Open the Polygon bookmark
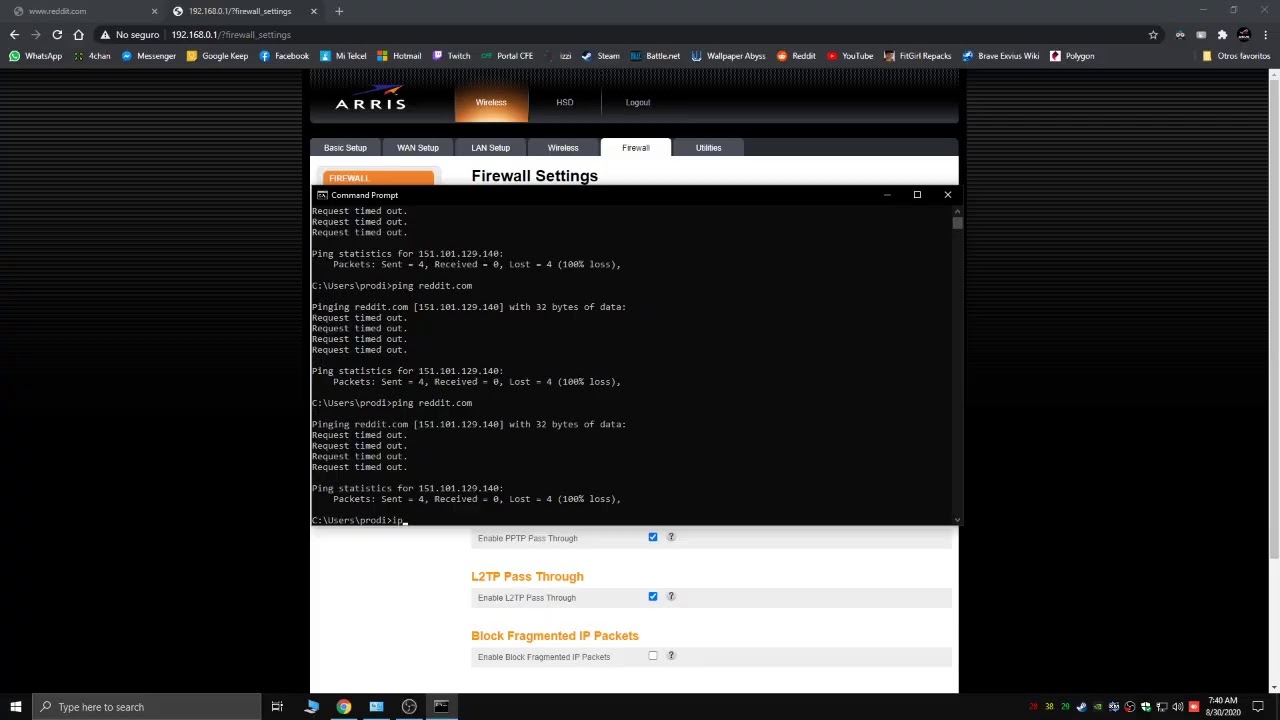This screenshot has width=1280, height=720. [x=1072, y=56]
